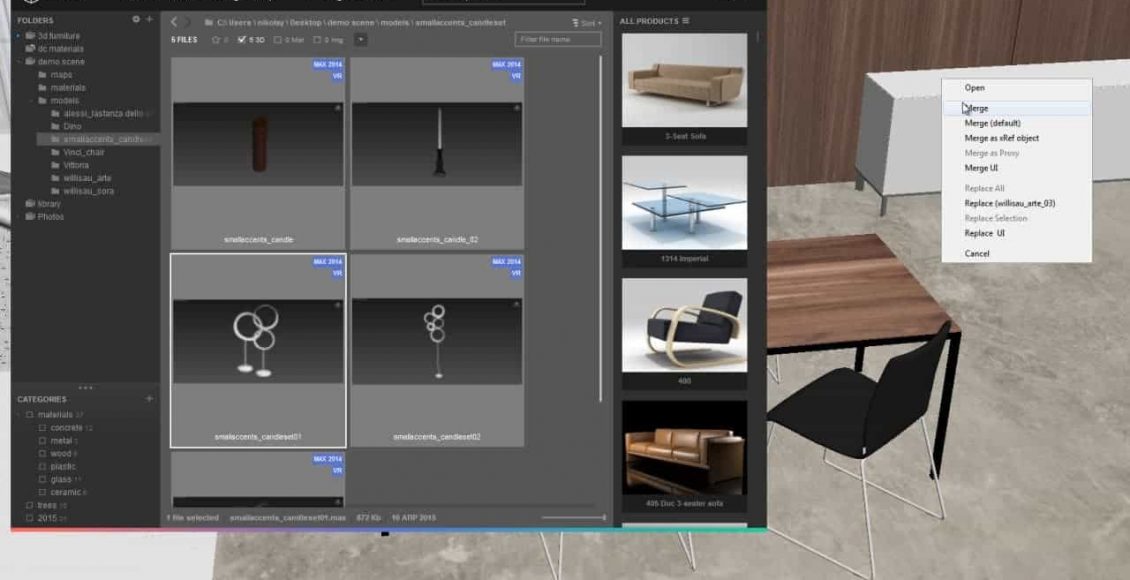Image resolution: width=1130 pixels, height=580 pixels.
Task: Click the folders settings gear icon
Action: click(136, 20)
